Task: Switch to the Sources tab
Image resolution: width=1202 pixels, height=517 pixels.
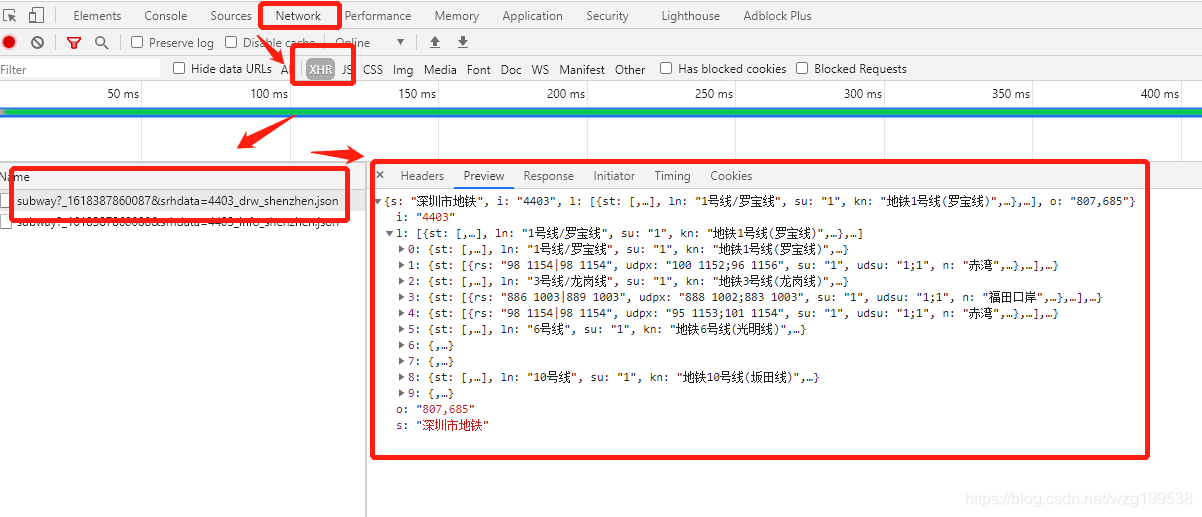Action: (231, 16)
